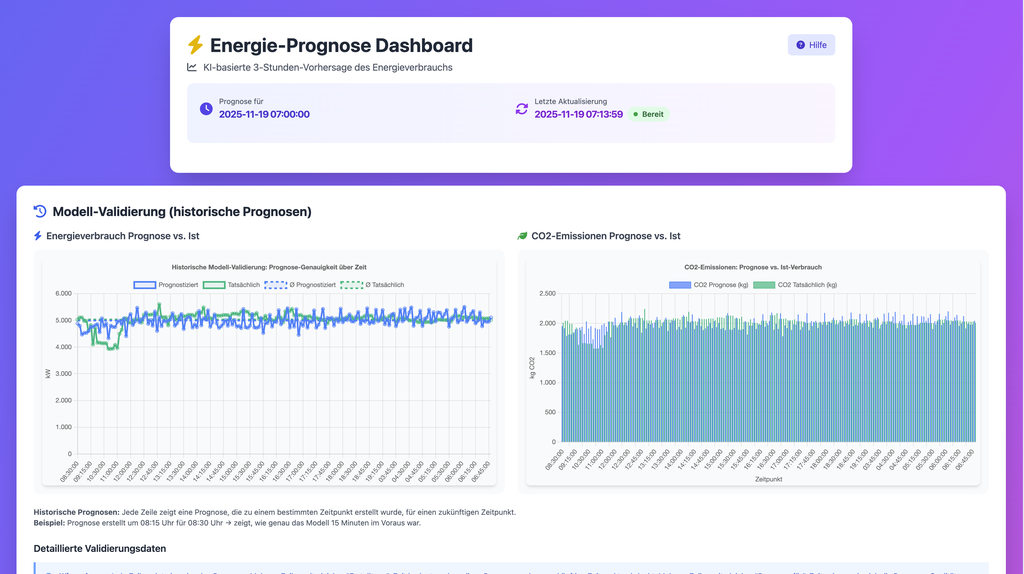Toggle CO2 Prognose (kg) legend entry

click(x=709, y=285)
